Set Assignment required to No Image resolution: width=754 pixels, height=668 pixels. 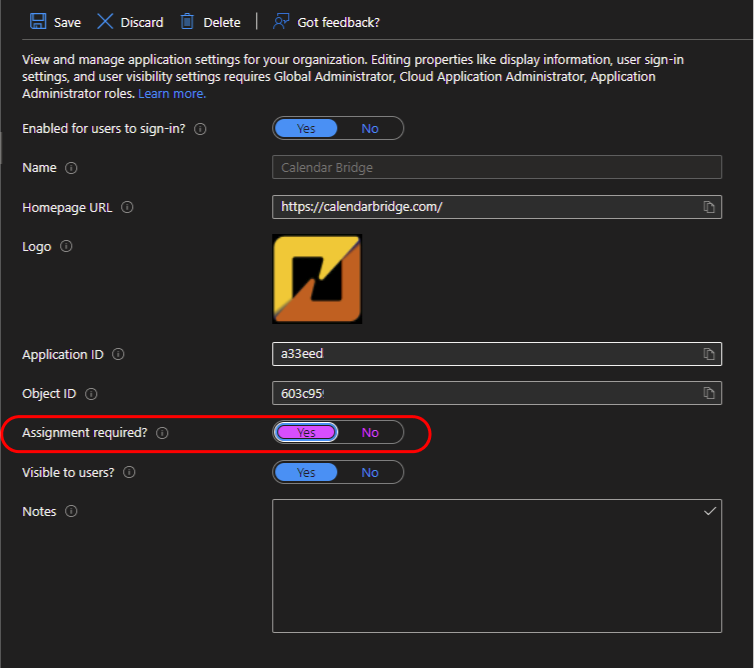coord(370,432)
